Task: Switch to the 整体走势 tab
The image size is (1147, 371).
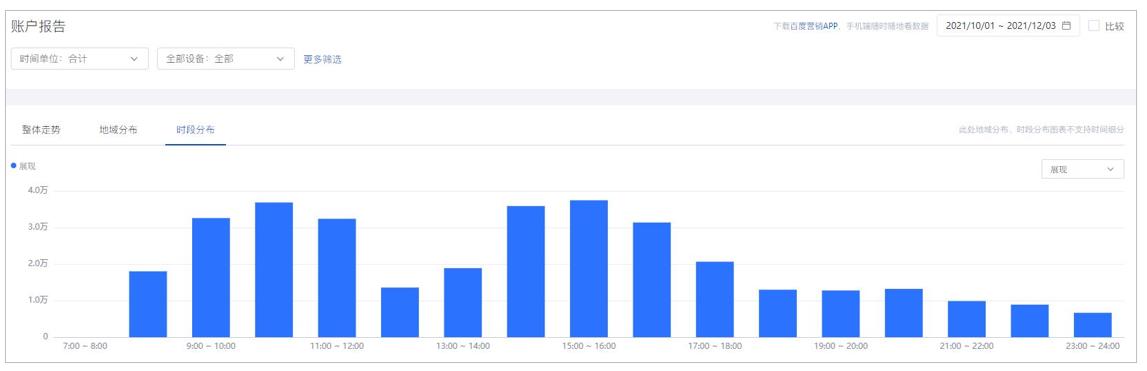Action: pos(41,130)
